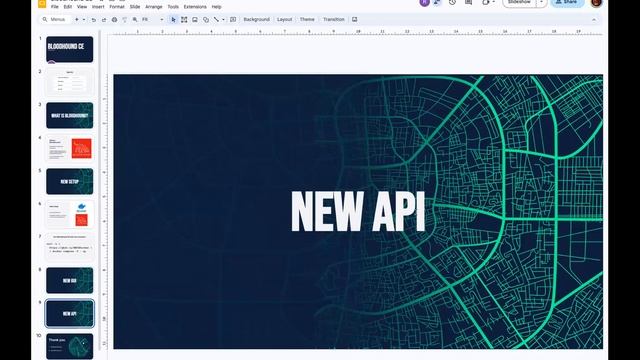The height and width of the screenshot is (360, 640).
Task: Select slide 2 thumbnail
Action: pos(69,82)
